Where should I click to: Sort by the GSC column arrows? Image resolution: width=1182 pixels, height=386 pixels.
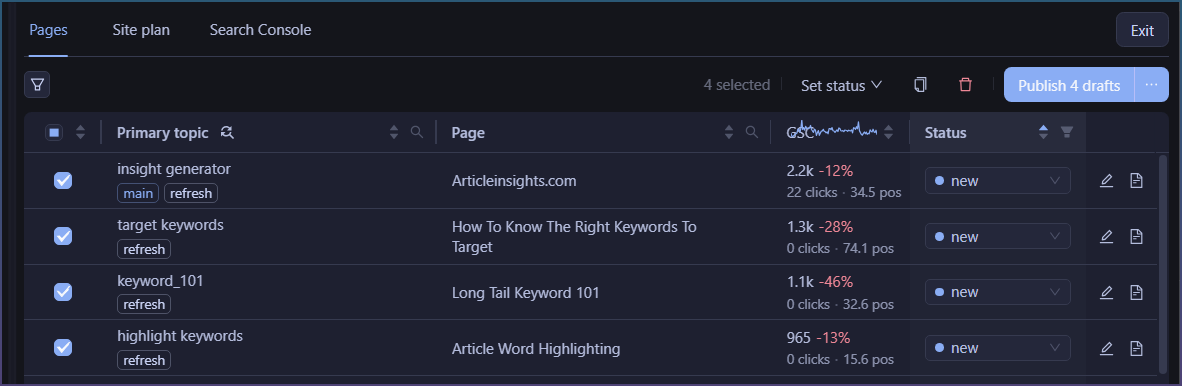click(x=889, y=132)
